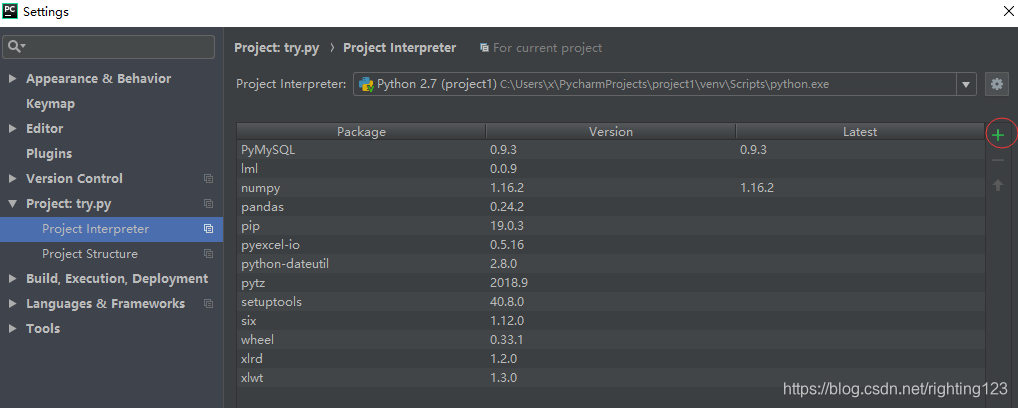The image size is (1018, 408).
Task: Click copy icon beside Languages & Frameworks
Action: [x=208, y=303]
